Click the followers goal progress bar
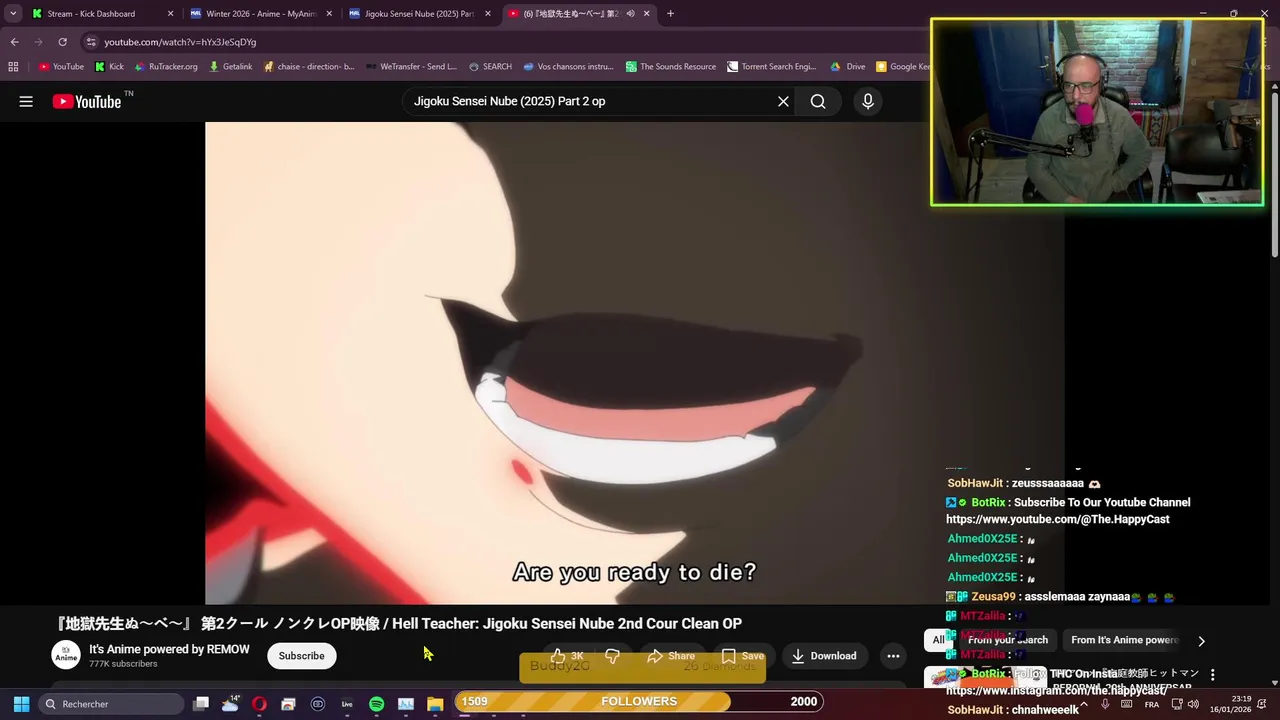The image size is (1280, 720). 640,701
